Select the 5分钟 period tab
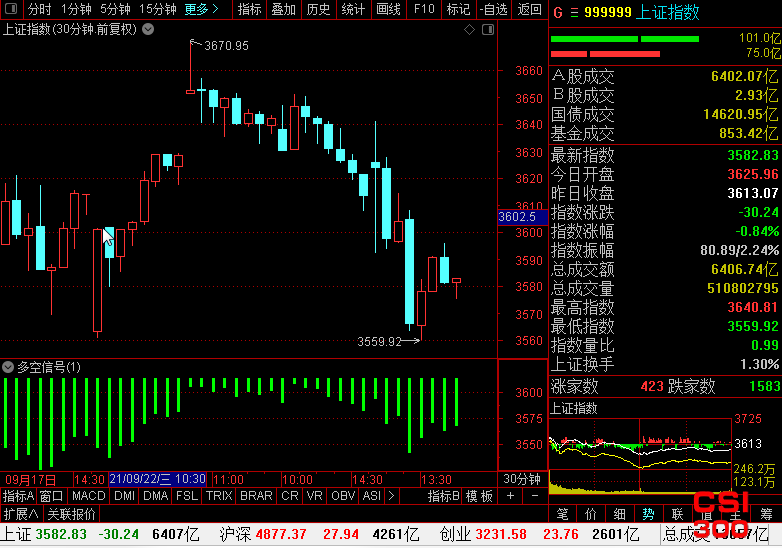The width and height of the screenshot is (782, 548). click(115, 9)
